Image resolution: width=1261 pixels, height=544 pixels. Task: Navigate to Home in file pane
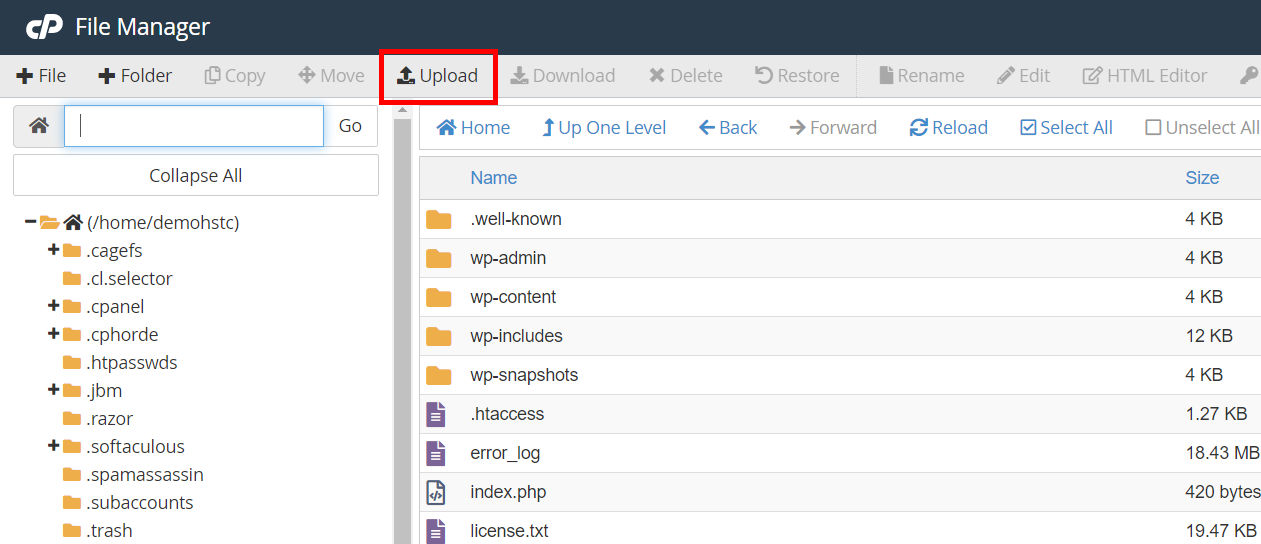tap(474, 128)
